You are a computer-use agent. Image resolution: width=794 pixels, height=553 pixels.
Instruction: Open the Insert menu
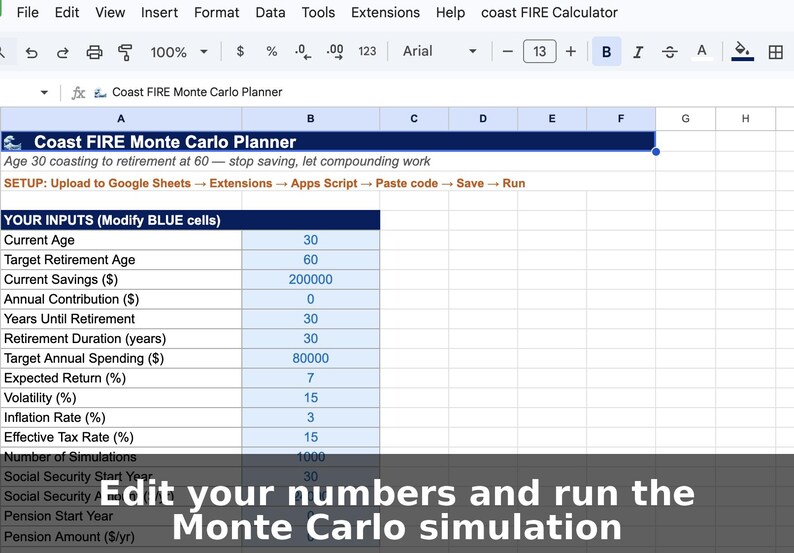[x=159, y=12]
